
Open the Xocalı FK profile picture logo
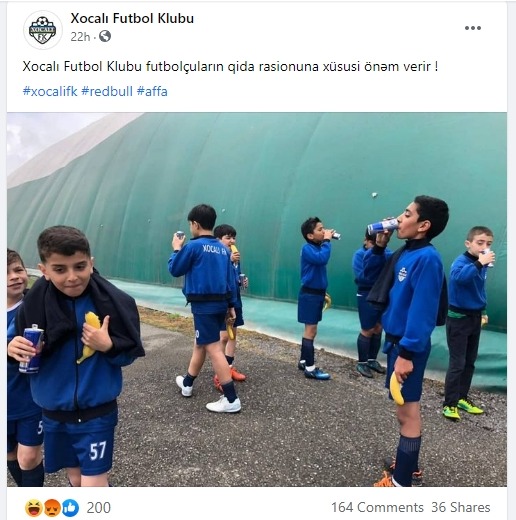(x=43, y=30)
